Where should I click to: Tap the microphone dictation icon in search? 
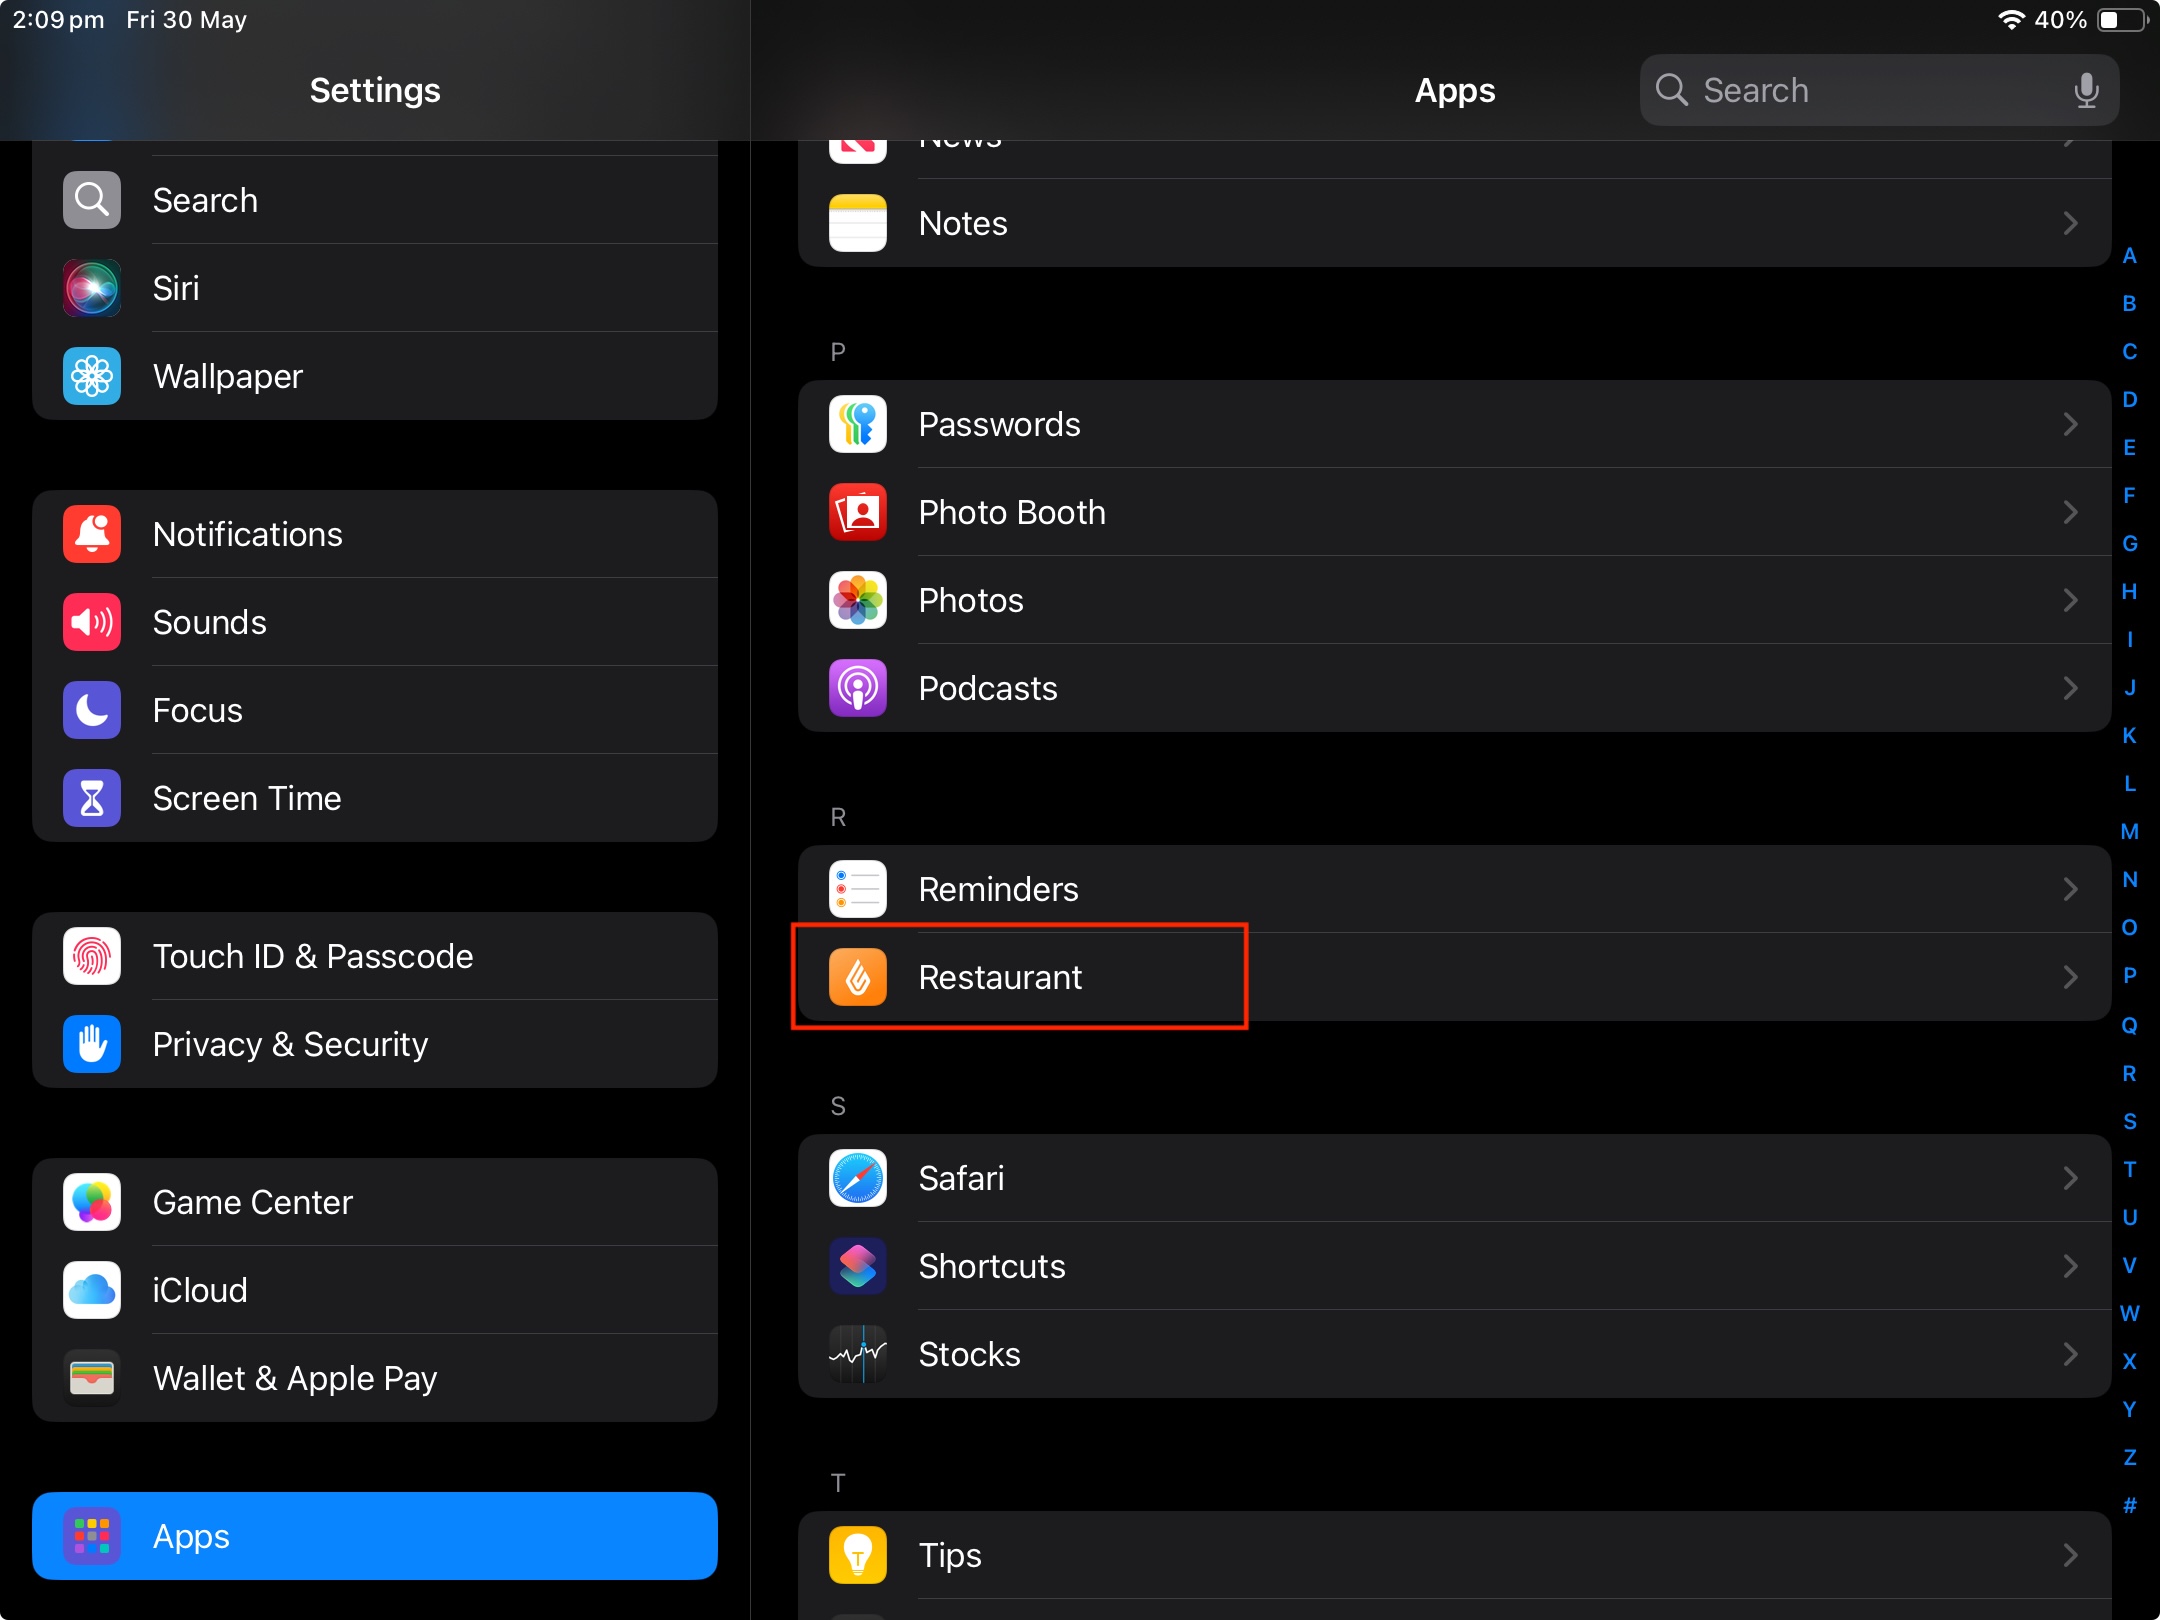click(2086, 90)
